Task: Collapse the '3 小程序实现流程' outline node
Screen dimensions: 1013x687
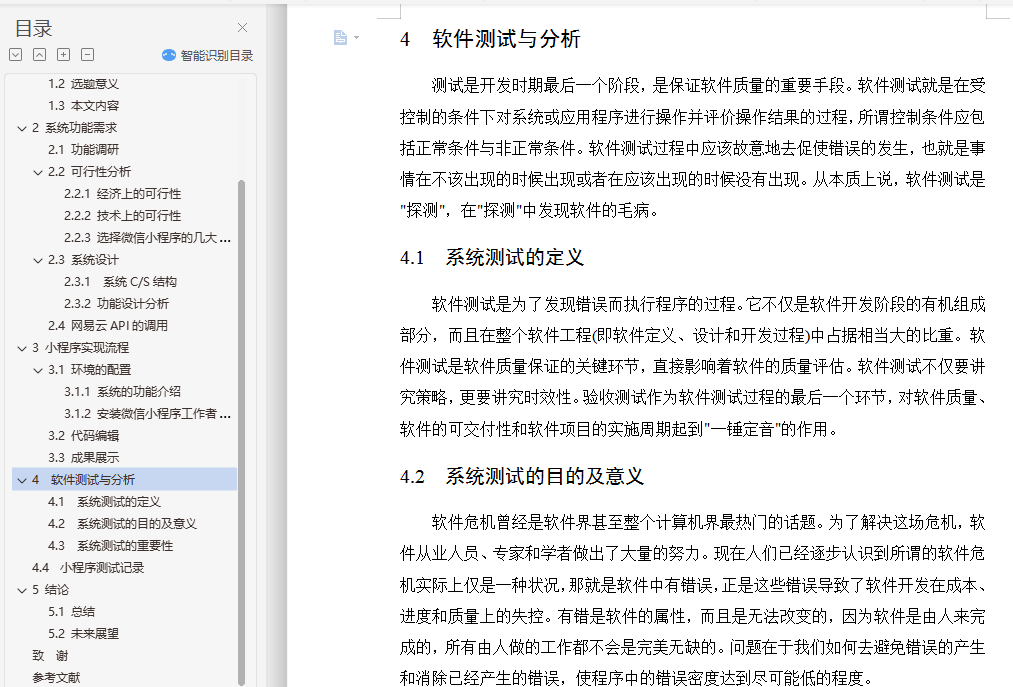Action: 22,348
